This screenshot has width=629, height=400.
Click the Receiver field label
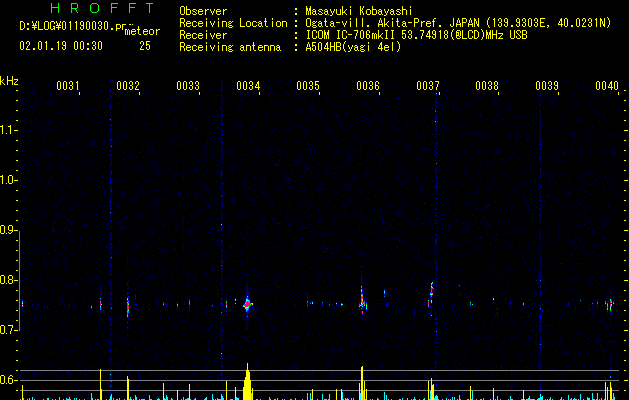[203, 35]
